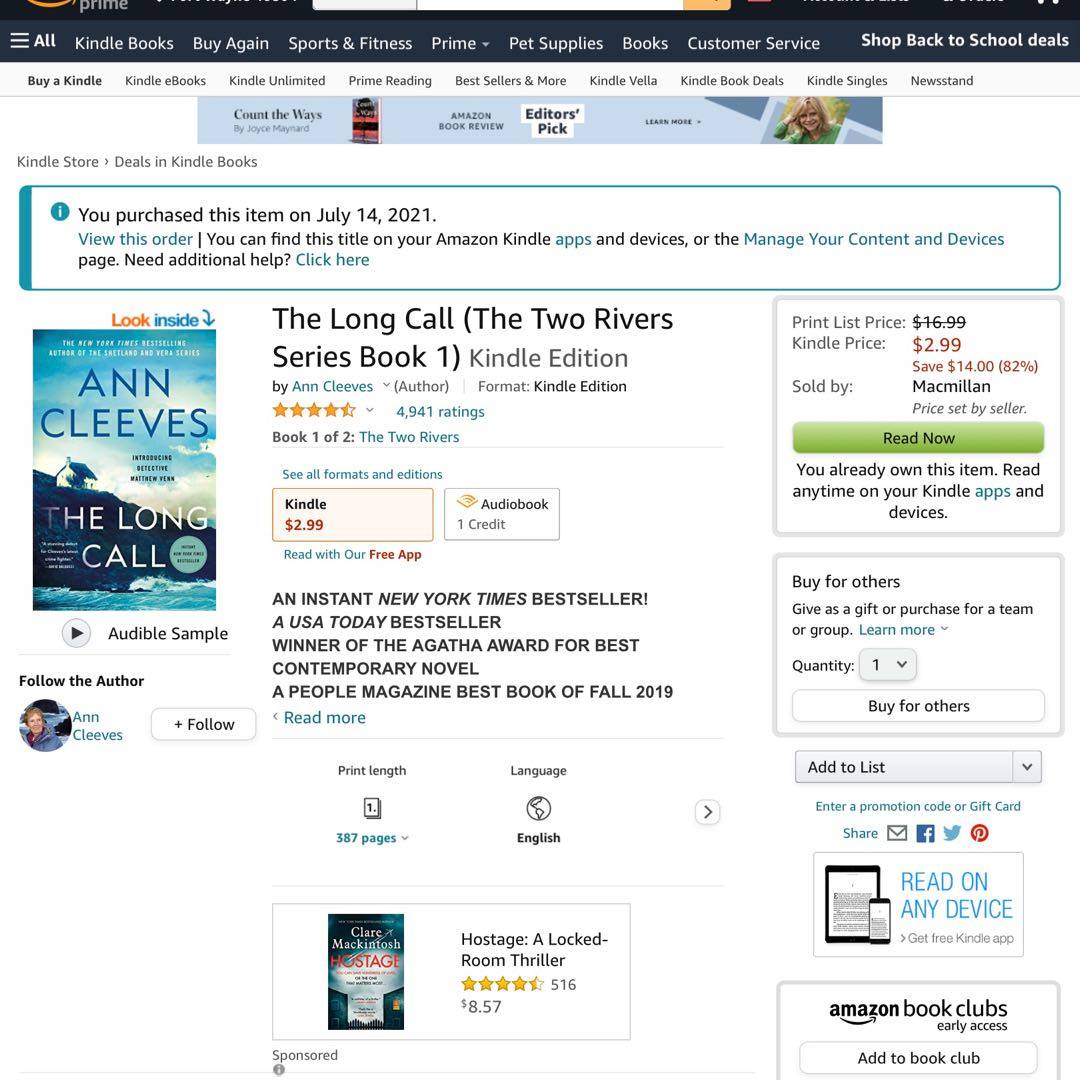The image size is (1080, 1080).
Task: Click Hostage sponsored book thumbnail
Action: [366, 972]
